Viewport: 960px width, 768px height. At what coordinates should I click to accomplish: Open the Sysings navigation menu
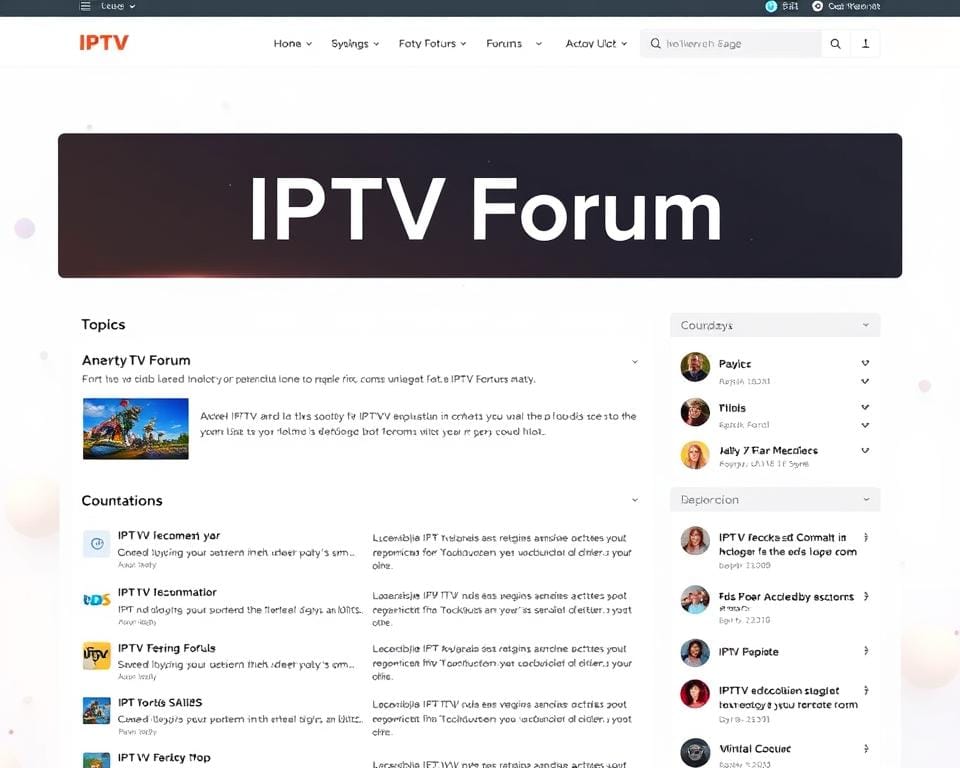[x=356, y=44]
